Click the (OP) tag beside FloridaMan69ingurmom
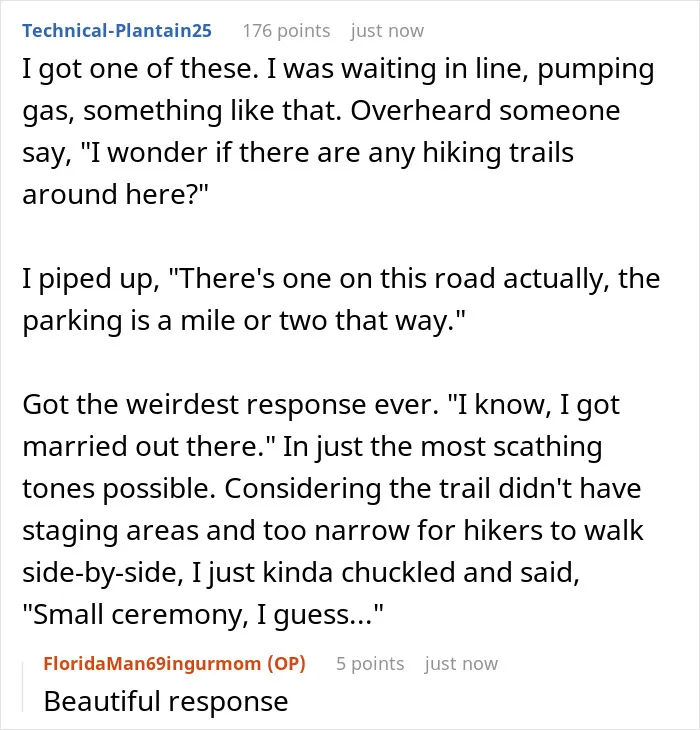Viewport: 700px width, 730px height. click(286, 663)
